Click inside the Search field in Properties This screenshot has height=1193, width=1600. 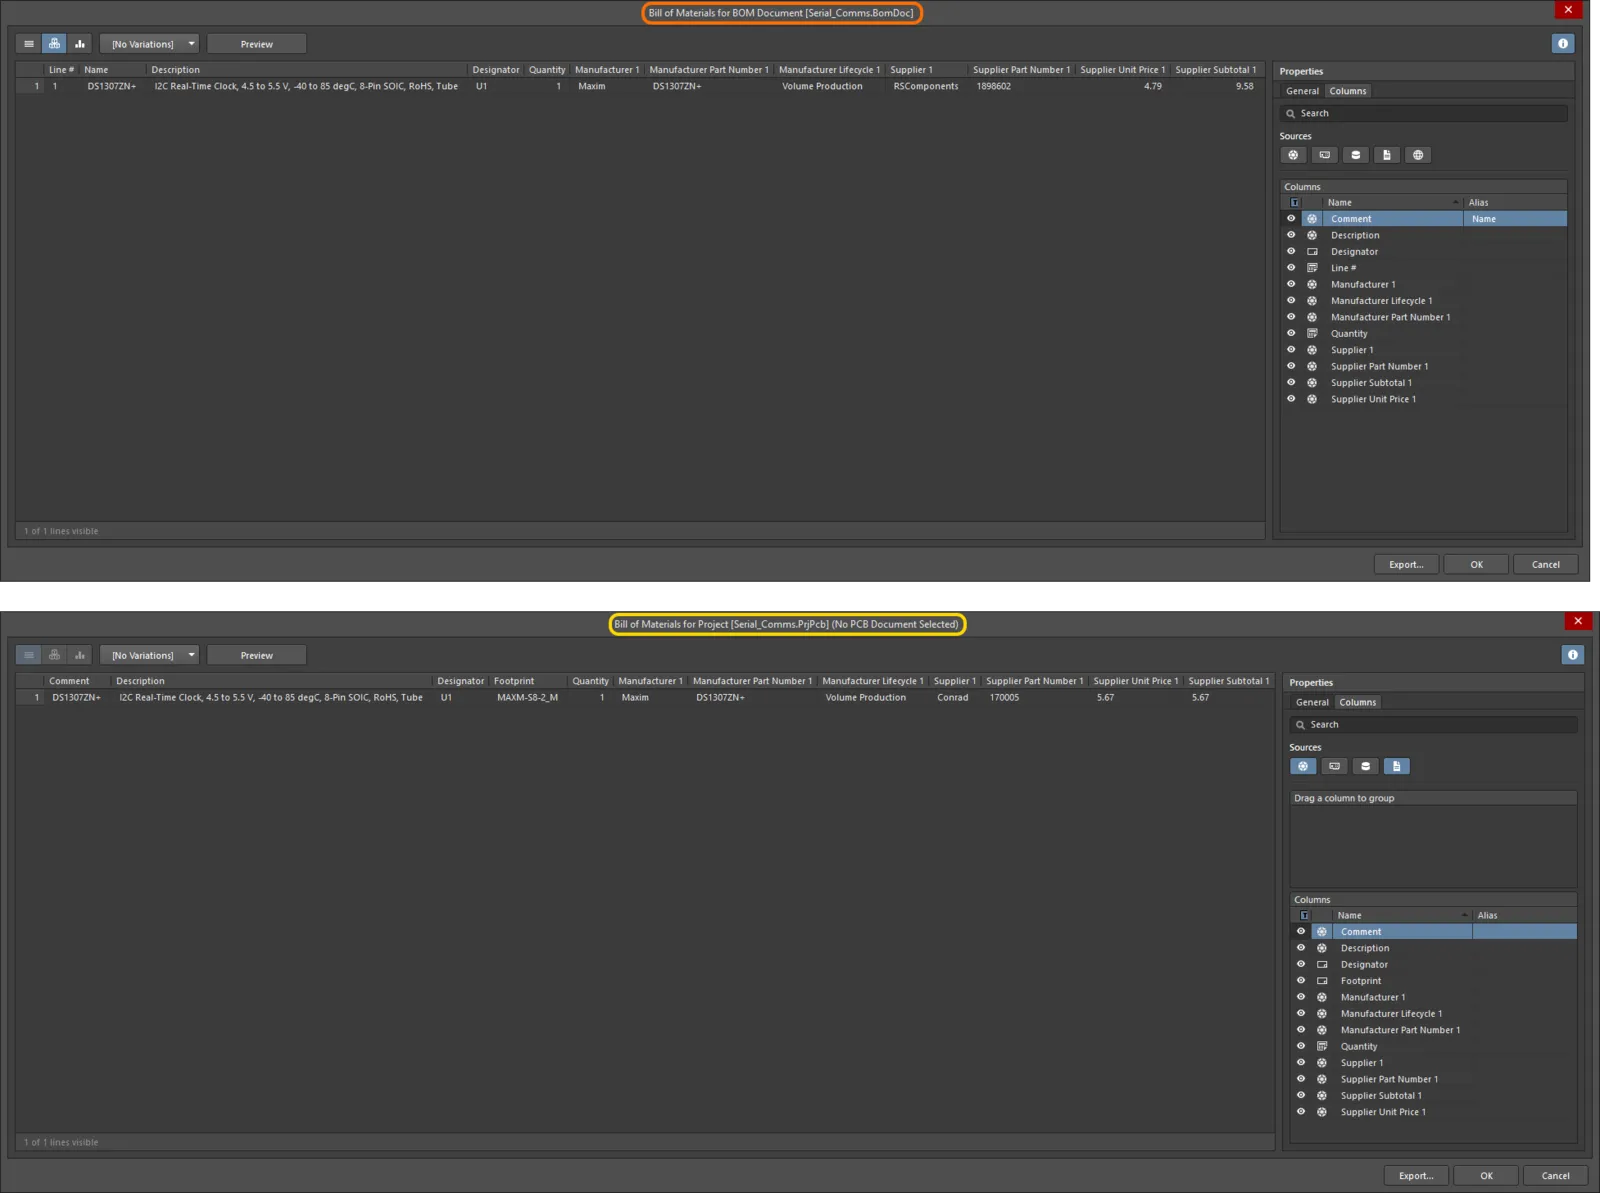coord(1420,113)
